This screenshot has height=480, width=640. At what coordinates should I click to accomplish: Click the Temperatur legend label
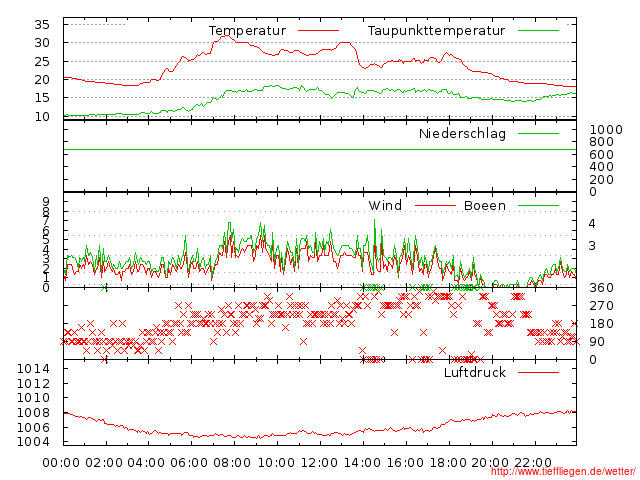(x=247, y=31)
